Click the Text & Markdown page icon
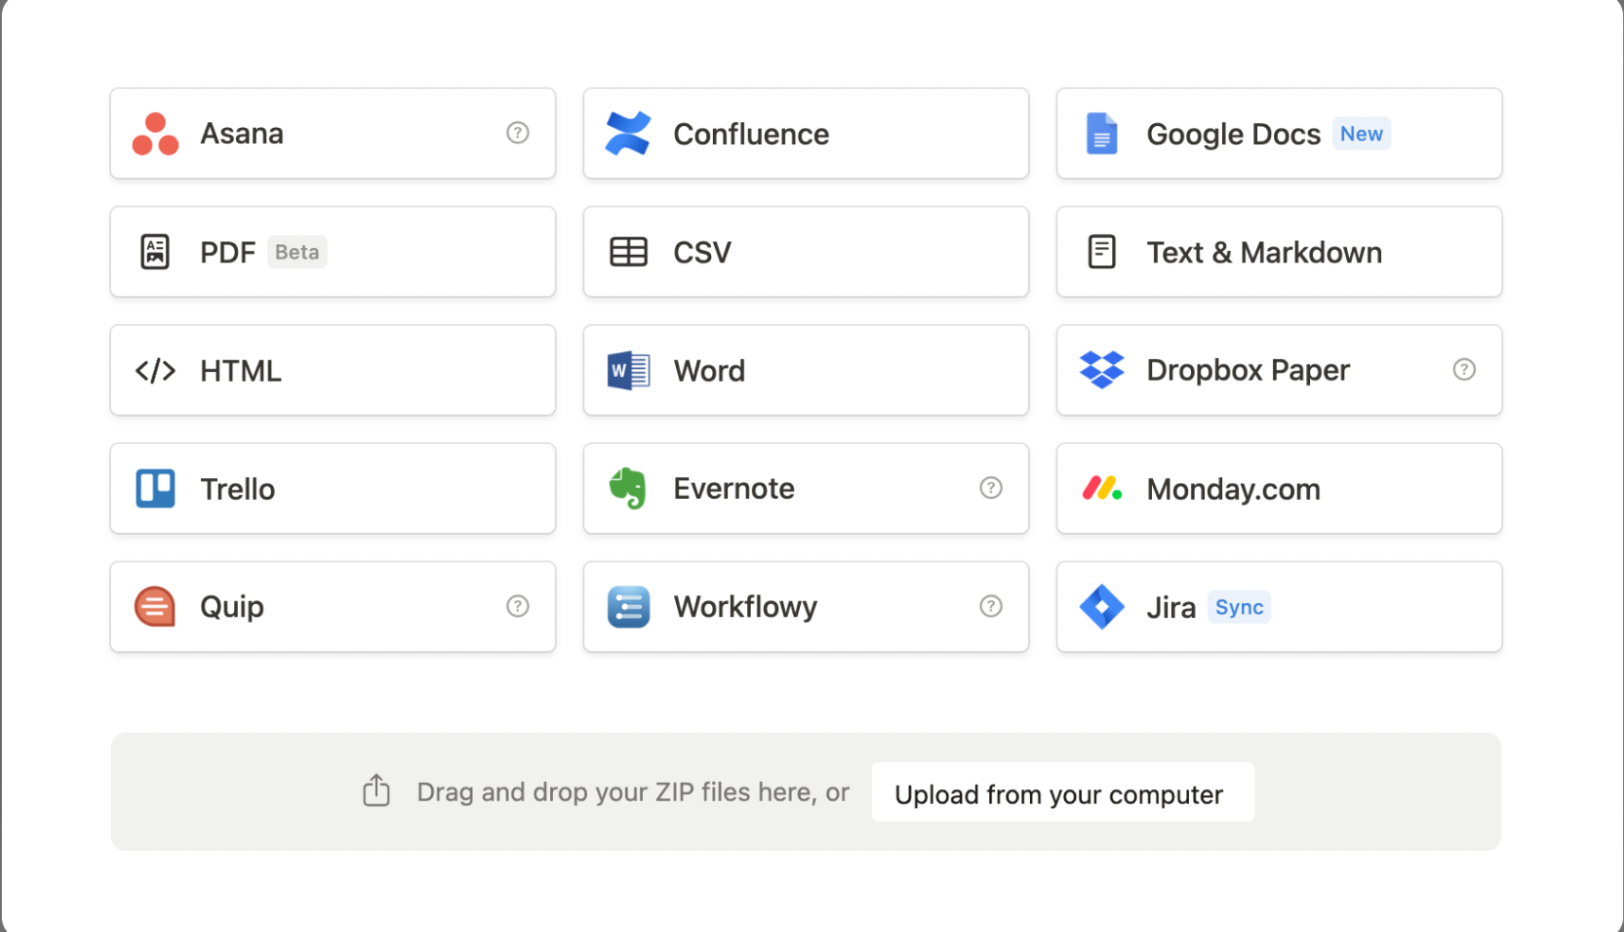The width and height of the screenshot is (1624, 932). point(1101,252)
